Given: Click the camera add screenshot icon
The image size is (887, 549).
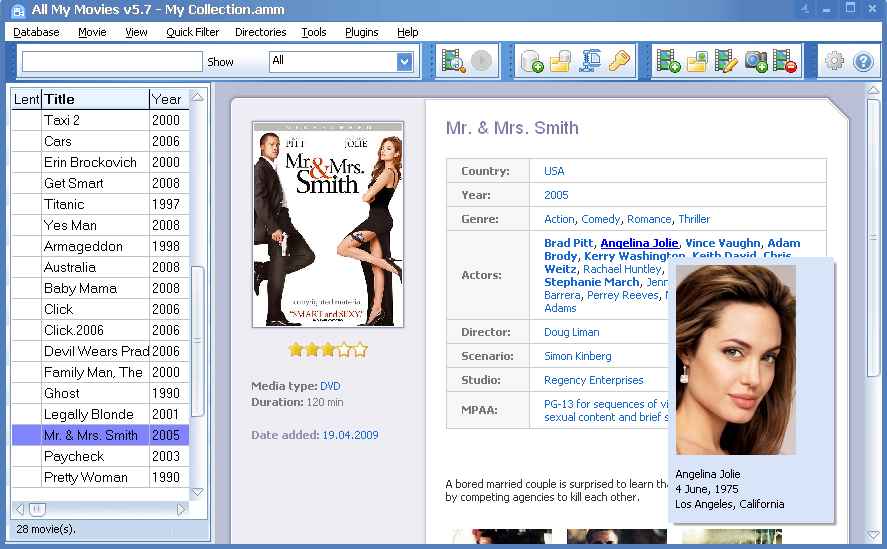Looking at the screenshot, I should (756, 61).
